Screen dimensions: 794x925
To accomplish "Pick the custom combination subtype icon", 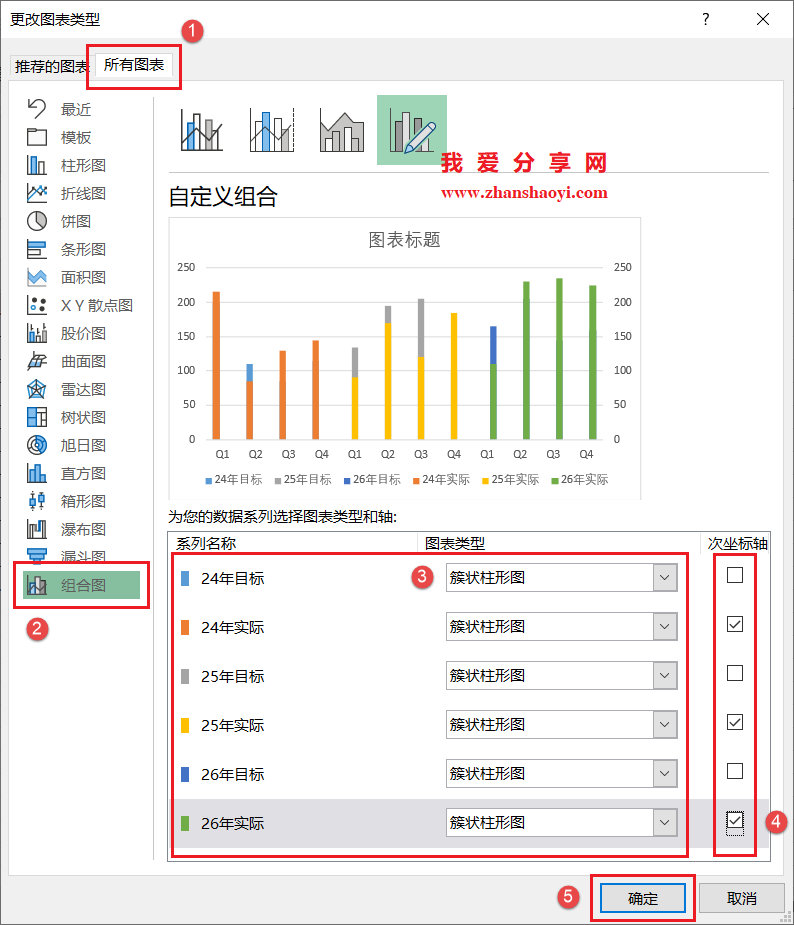I will click(412, 130).
